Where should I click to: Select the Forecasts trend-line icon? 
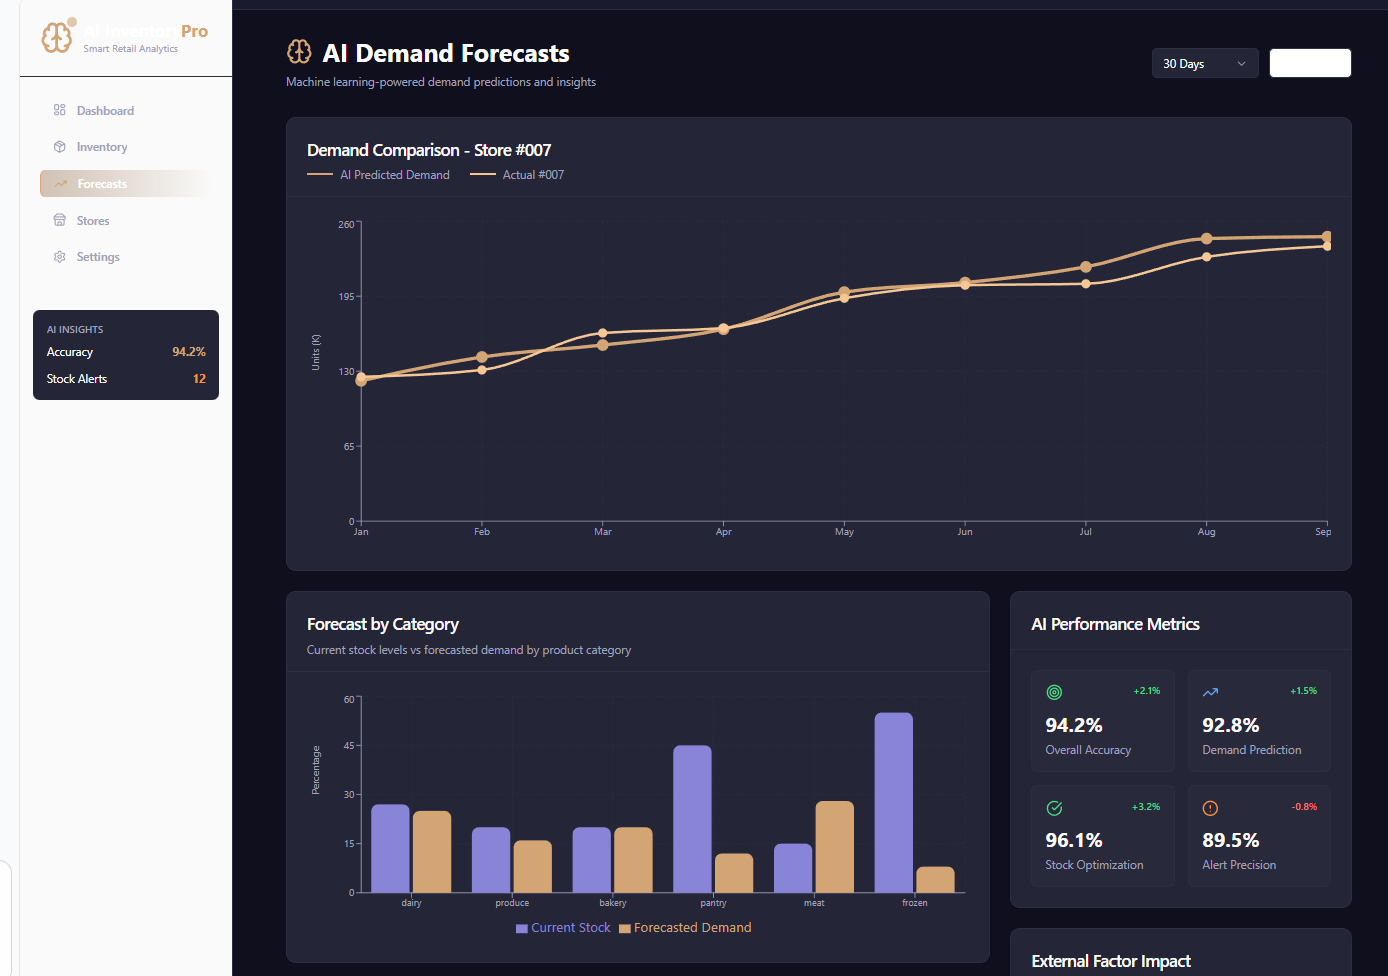point(60,183)
